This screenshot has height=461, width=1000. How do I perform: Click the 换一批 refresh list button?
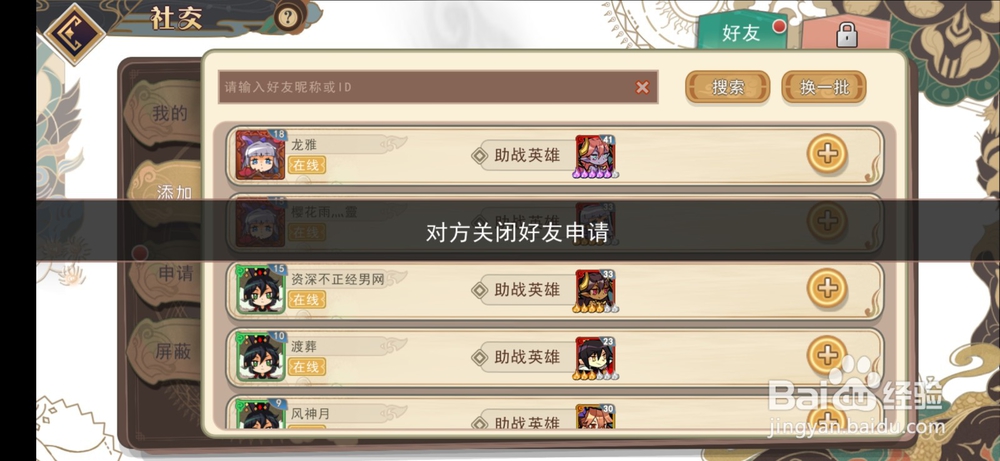coord(824,87)
